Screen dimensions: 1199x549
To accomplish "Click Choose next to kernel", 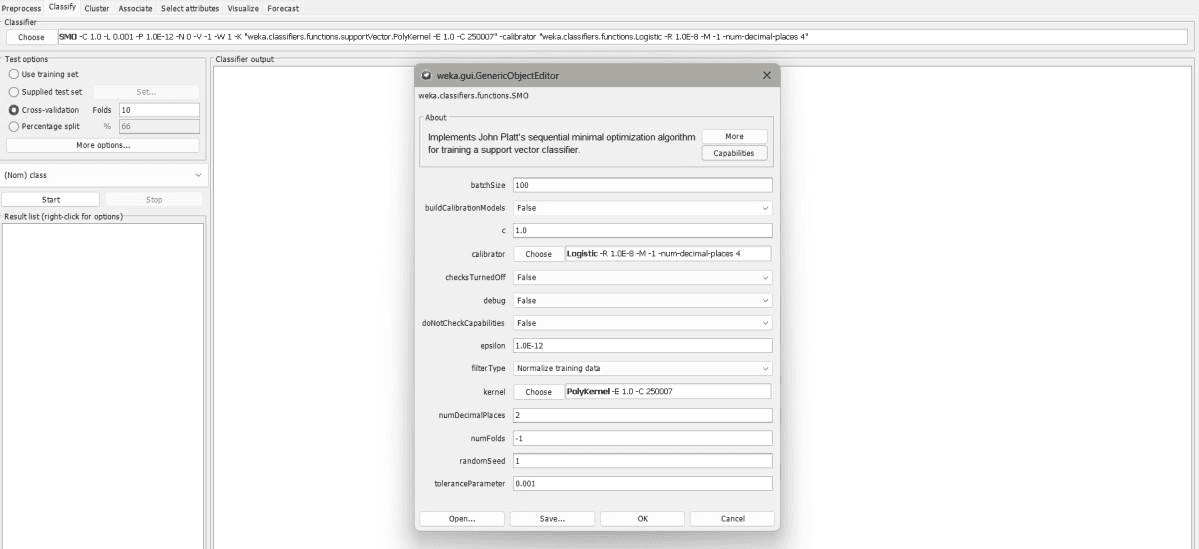I will (x=538, y=391).
